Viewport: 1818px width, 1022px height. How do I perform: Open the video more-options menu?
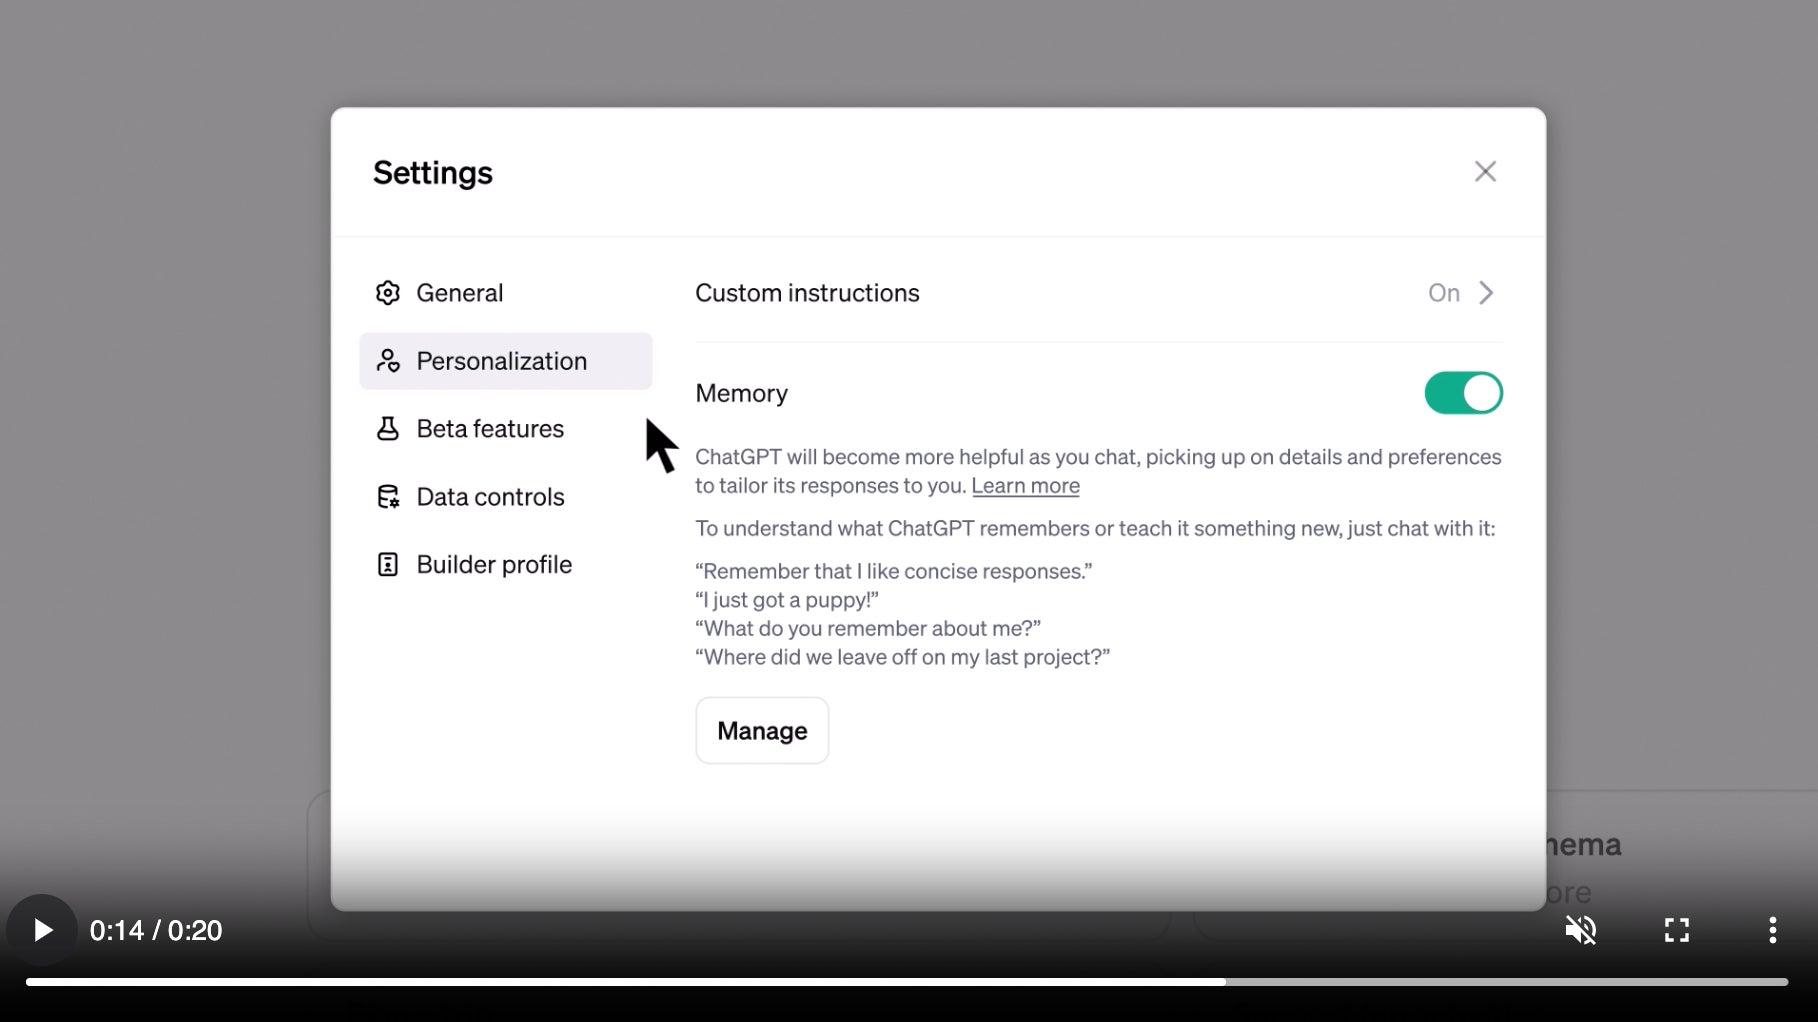click(1772, 930)
